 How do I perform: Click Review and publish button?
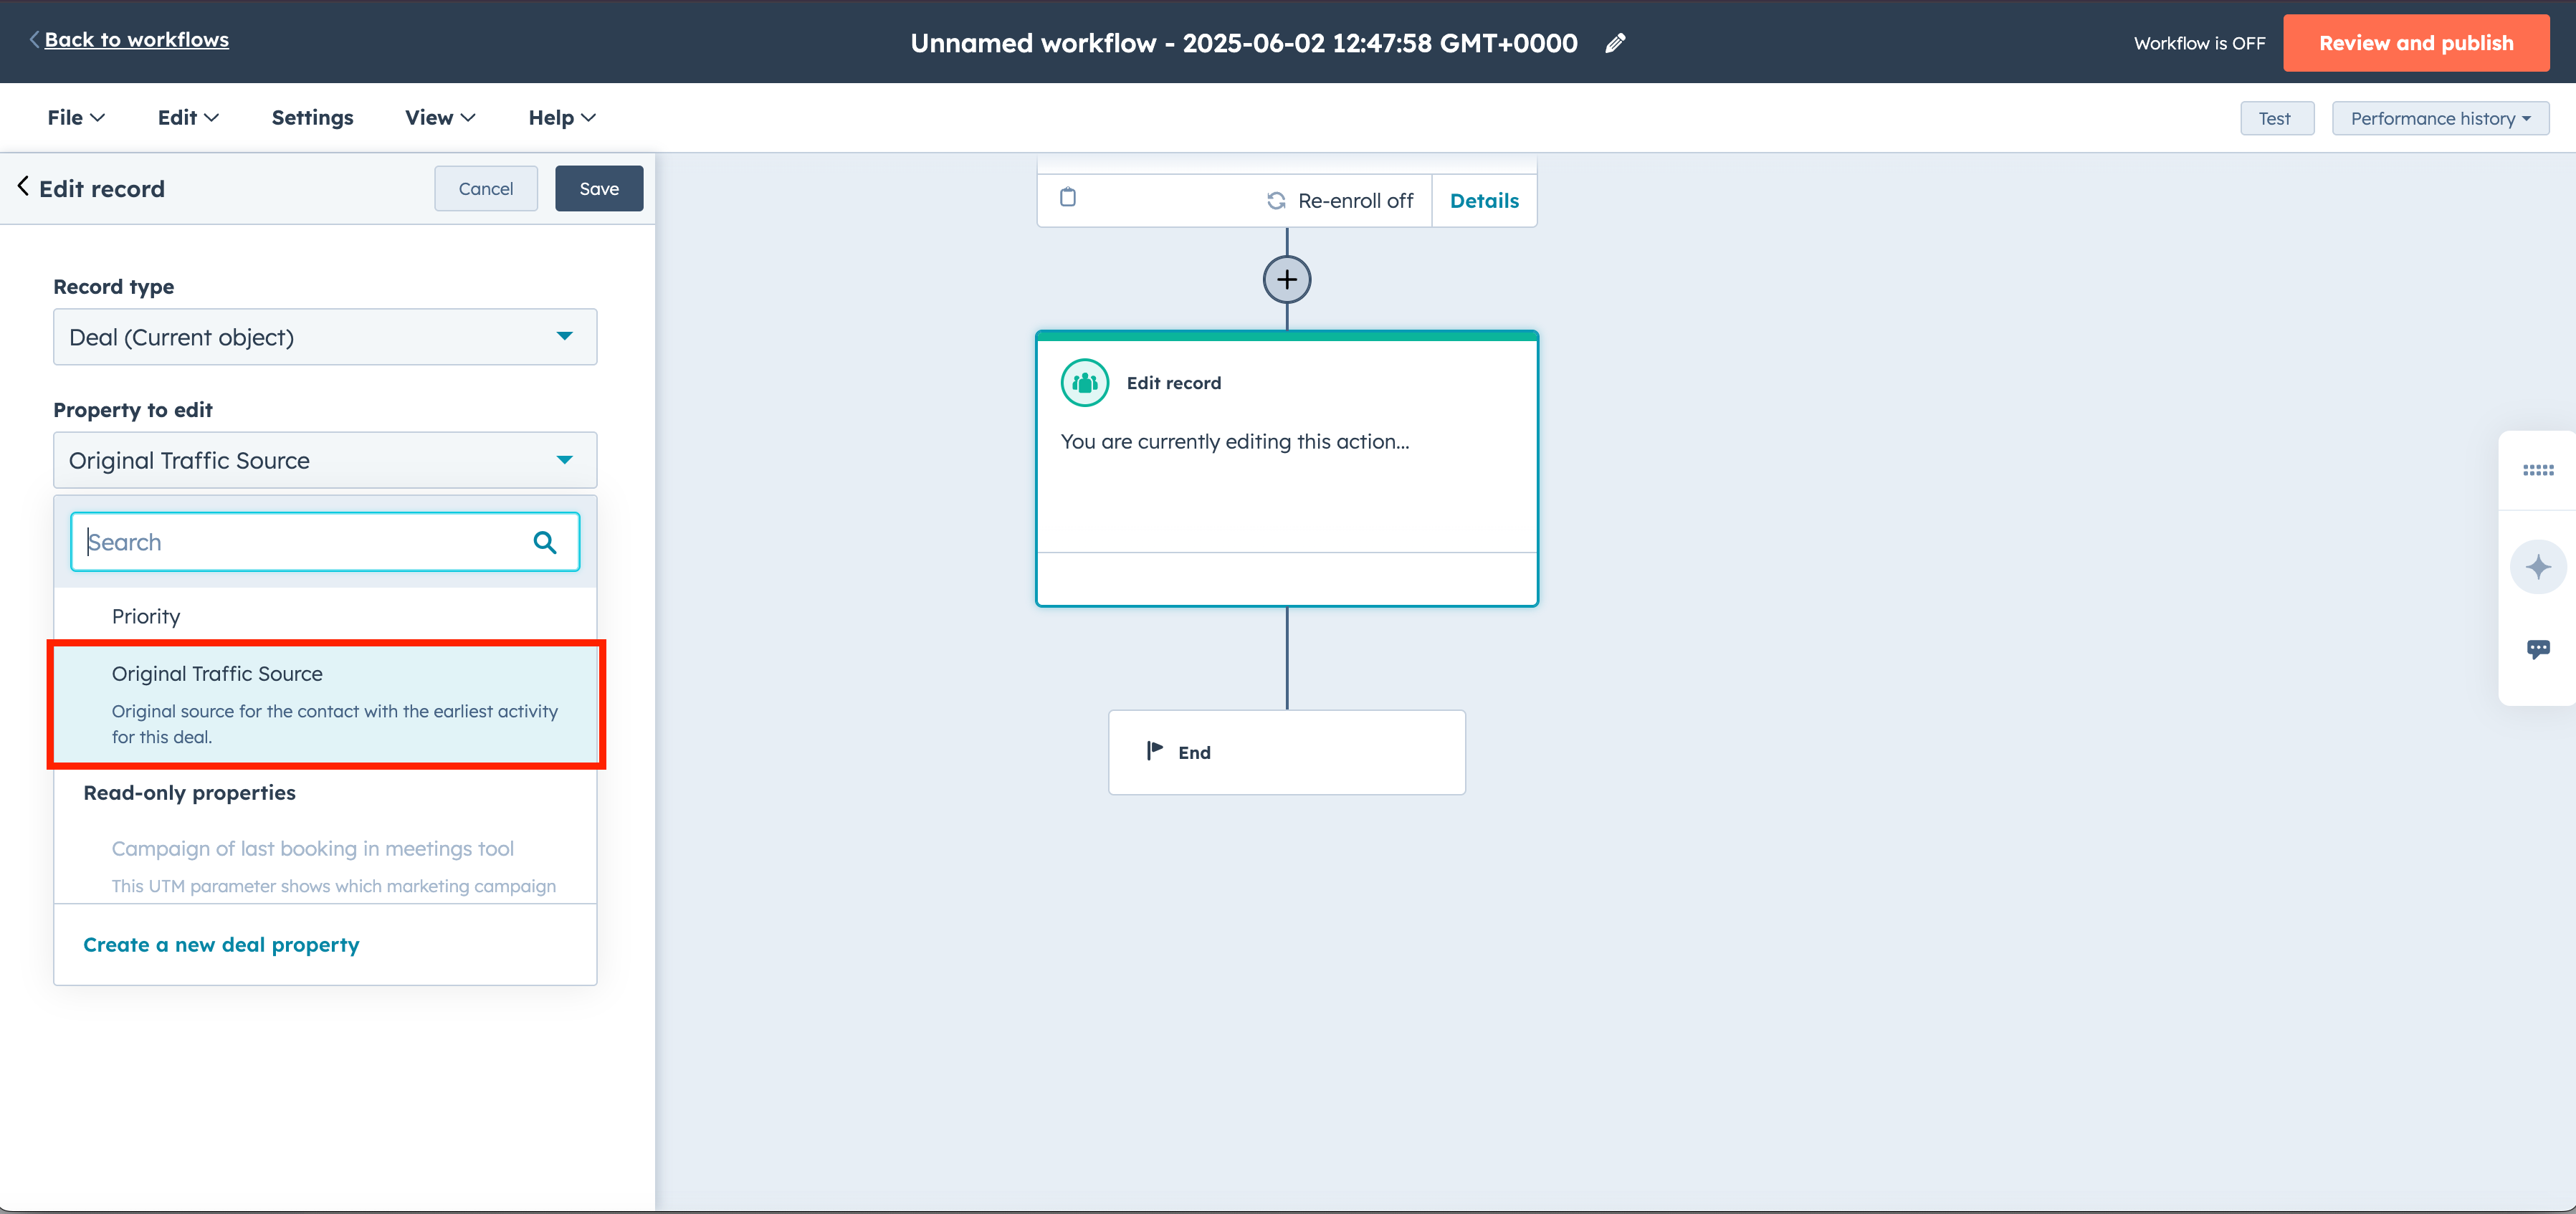click(x=2416, y=43)
